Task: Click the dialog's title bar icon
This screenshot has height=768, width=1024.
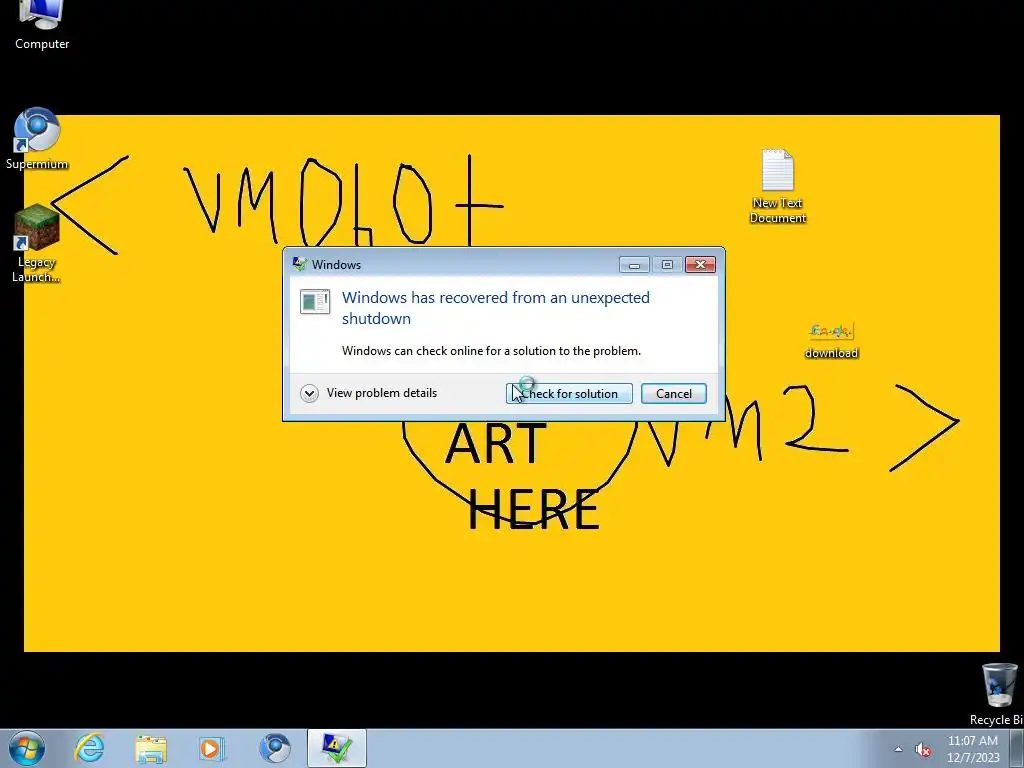Action: (300, 264)
